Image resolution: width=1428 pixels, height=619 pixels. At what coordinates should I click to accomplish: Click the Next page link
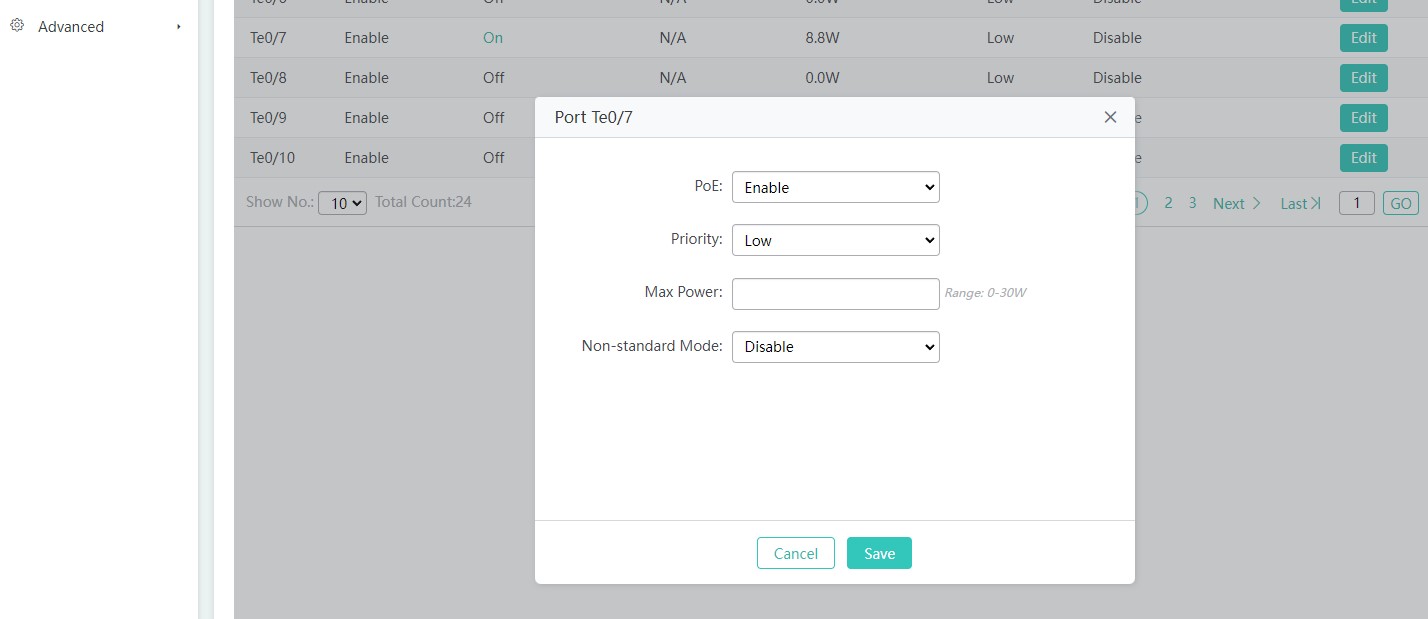pyautogui.click(x=1236, y=203)
